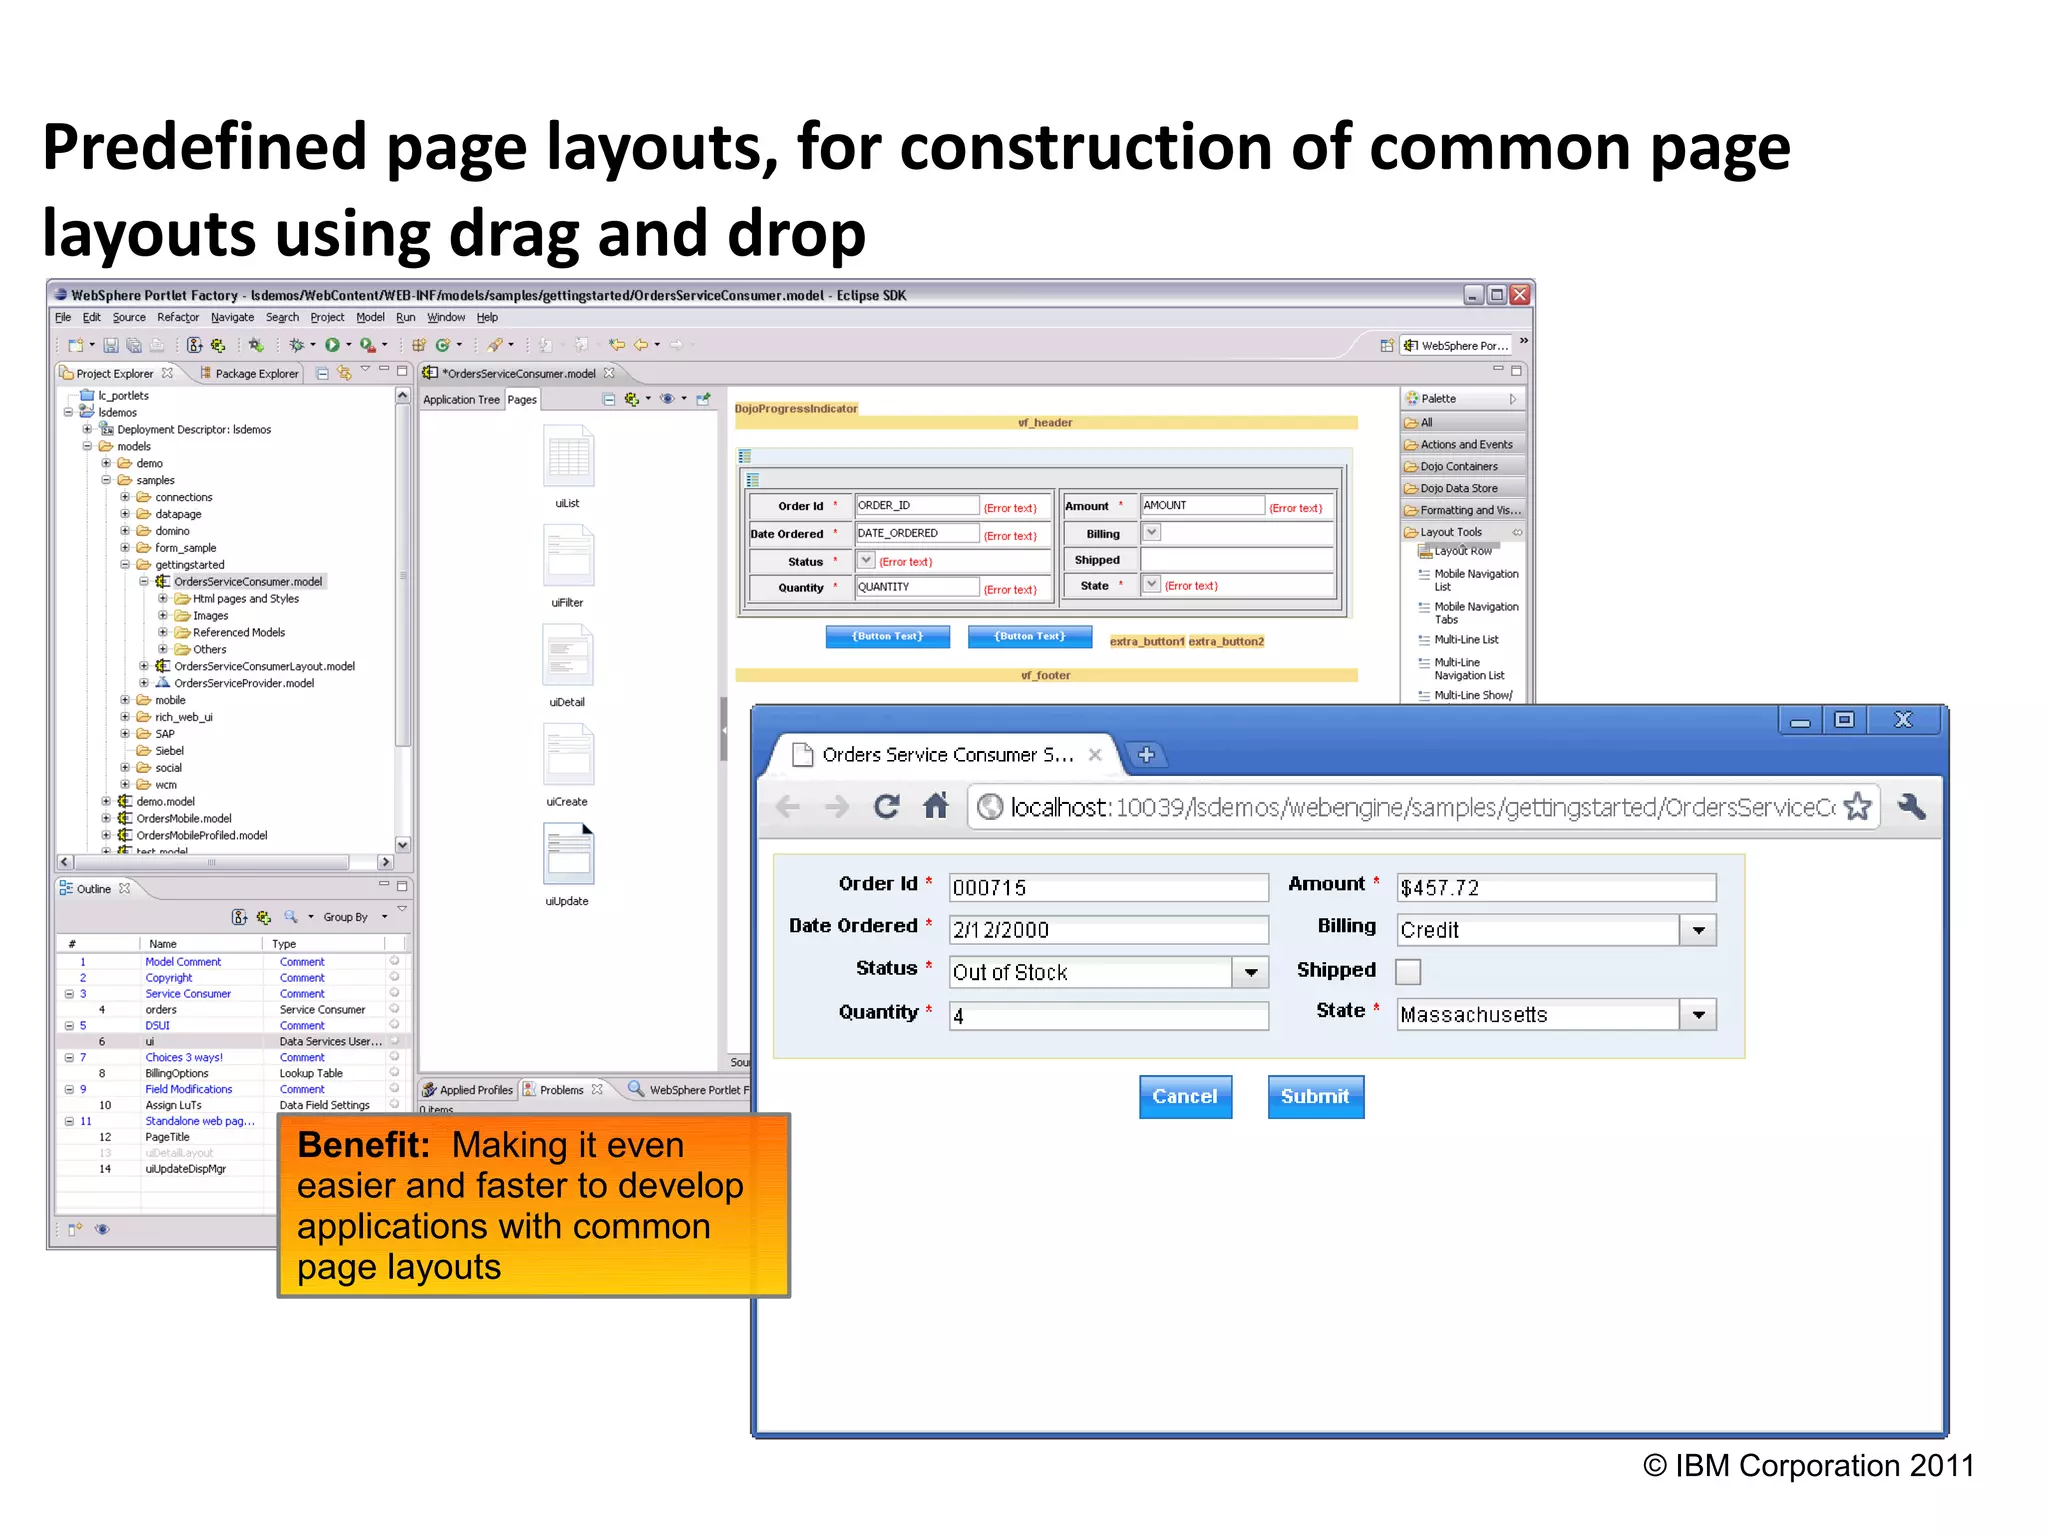
Task: Open the File menu
Action: pyautogui.click(x=63, y=318)
